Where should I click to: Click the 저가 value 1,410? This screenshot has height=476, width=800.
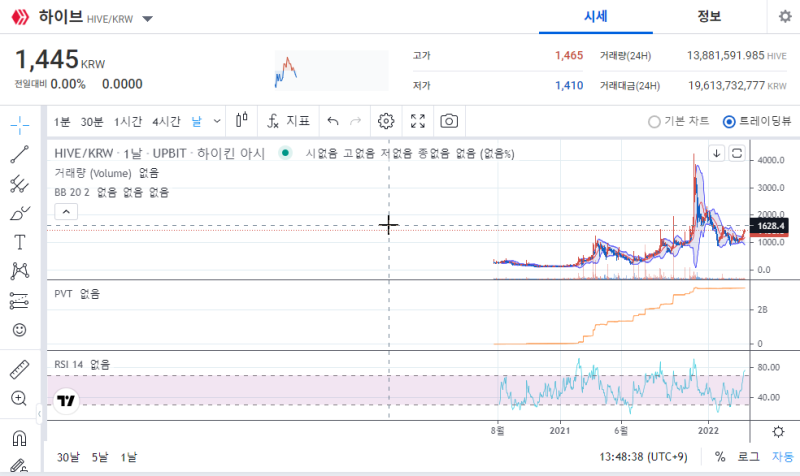click(569, 85)
